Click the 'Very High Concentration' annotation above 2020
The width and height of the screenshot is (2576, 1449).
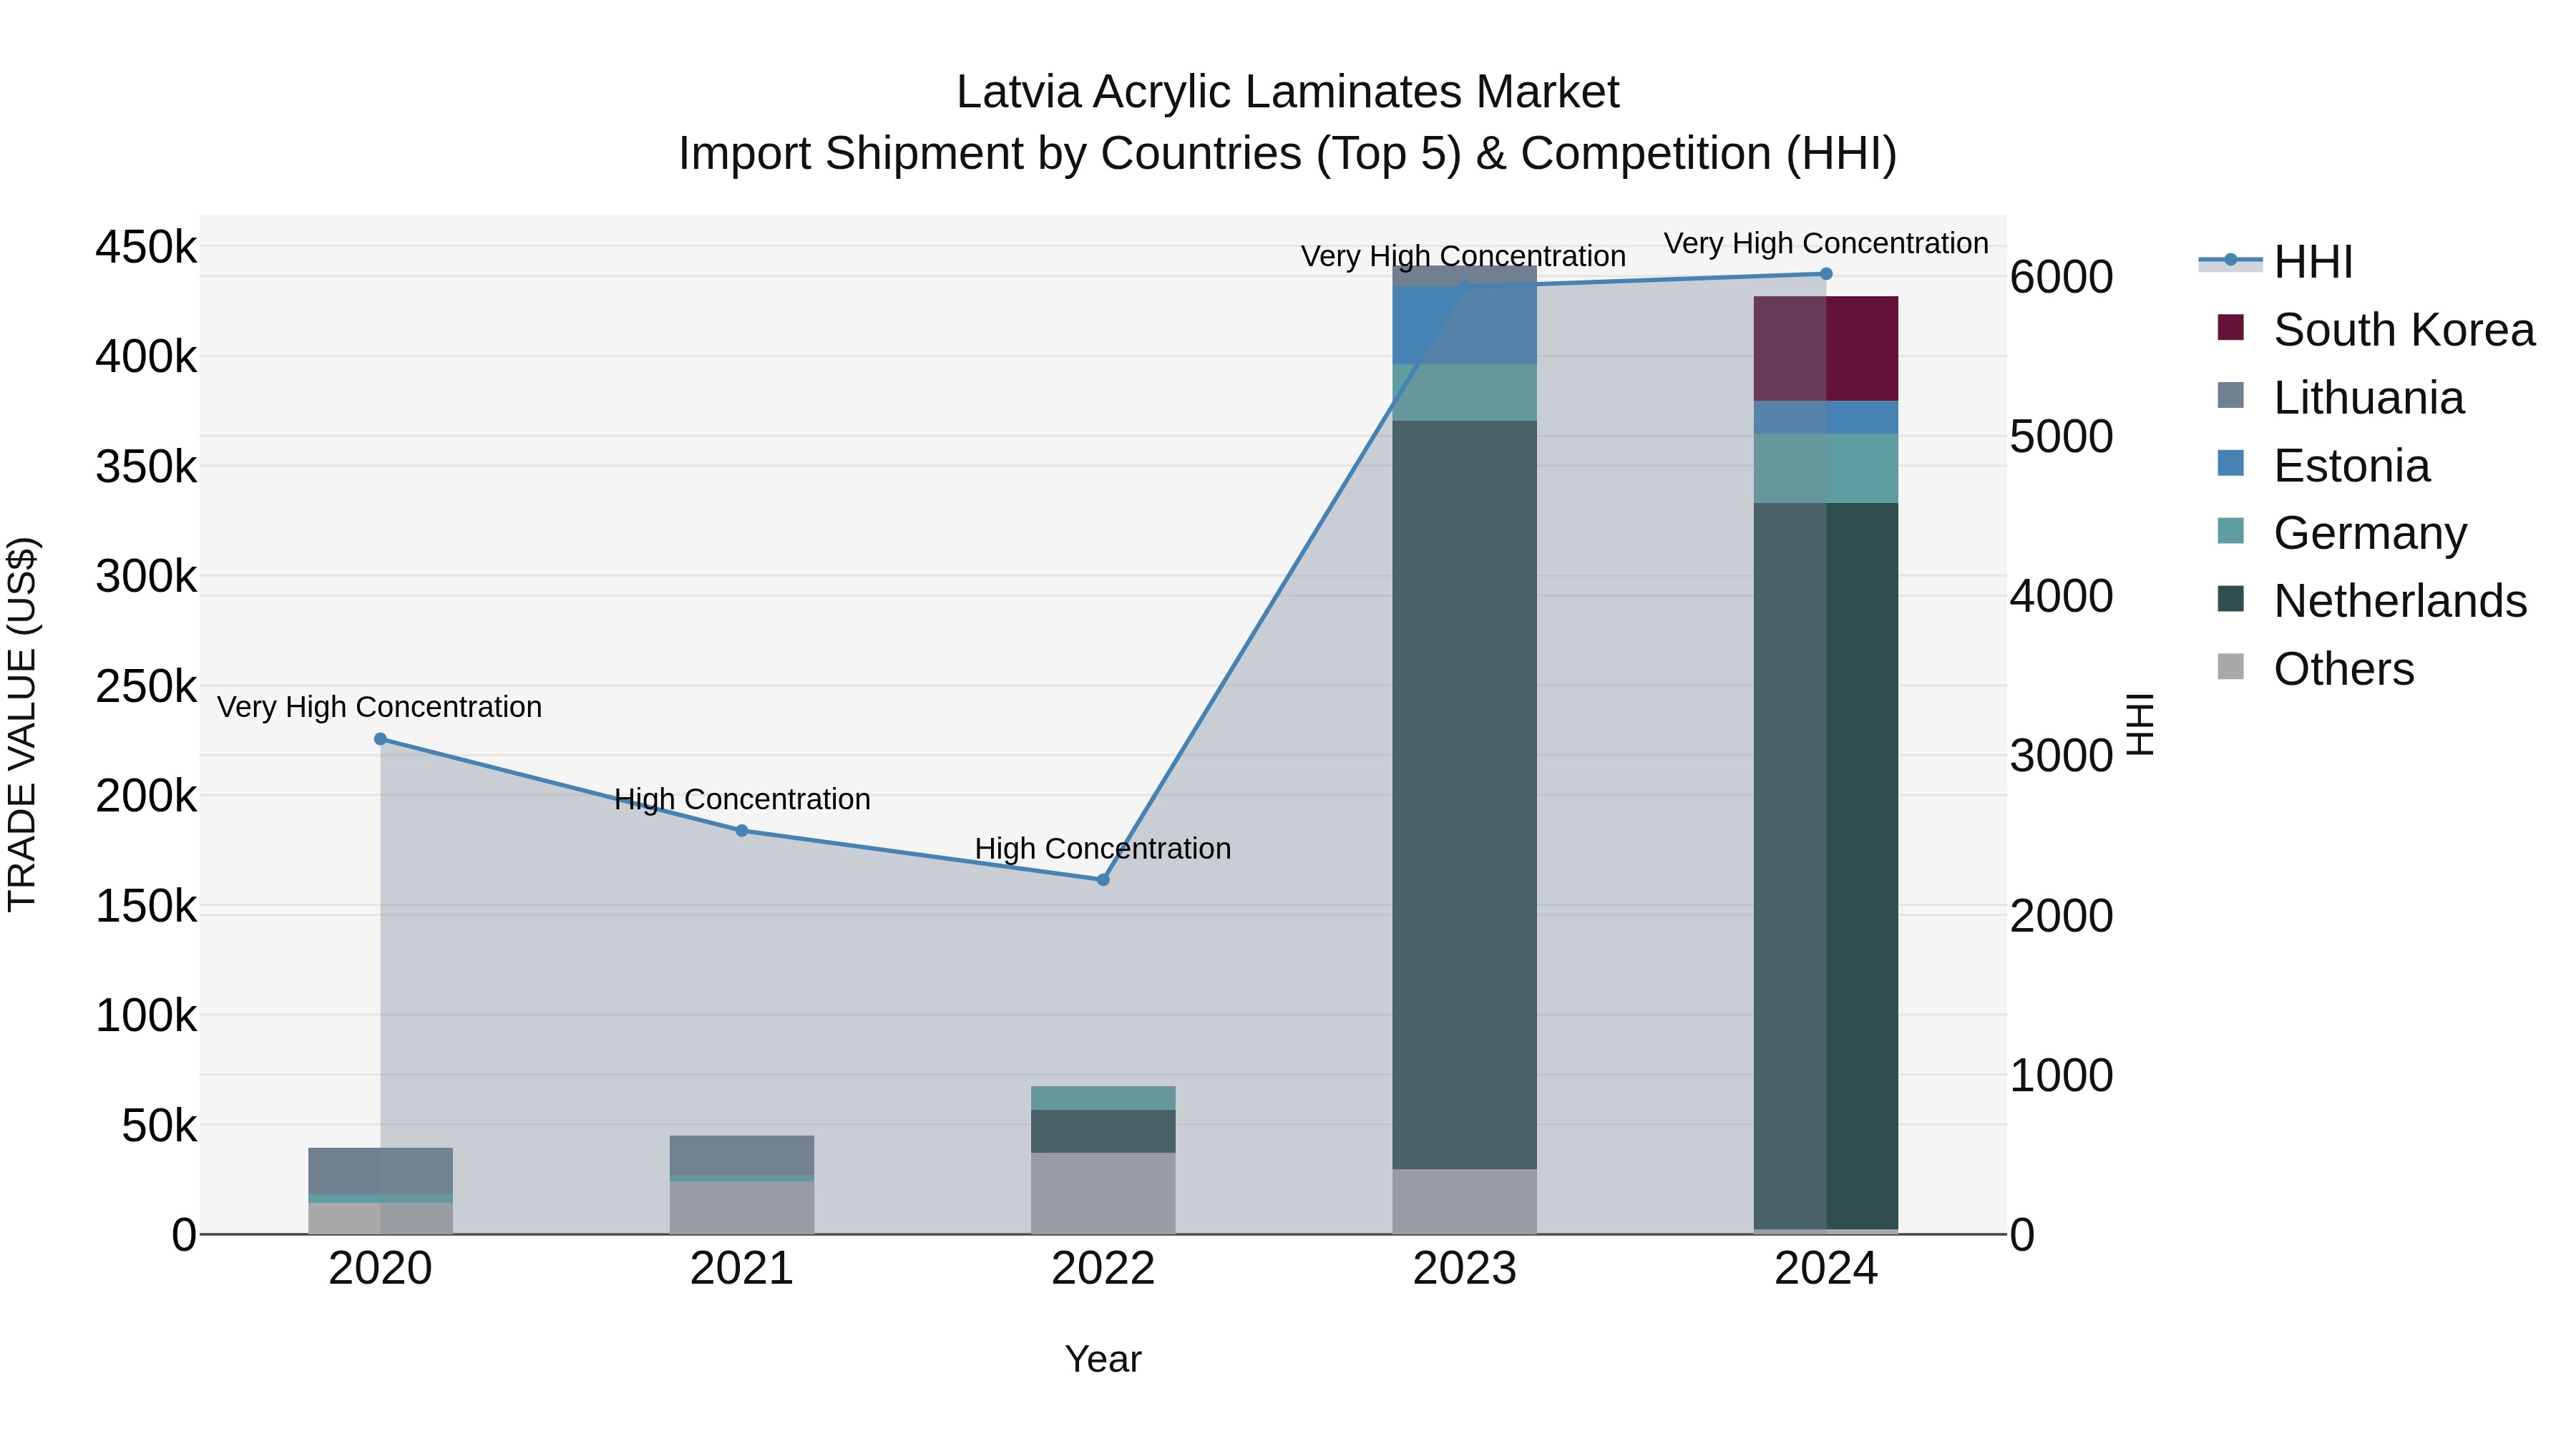click(x=380, y=707)
